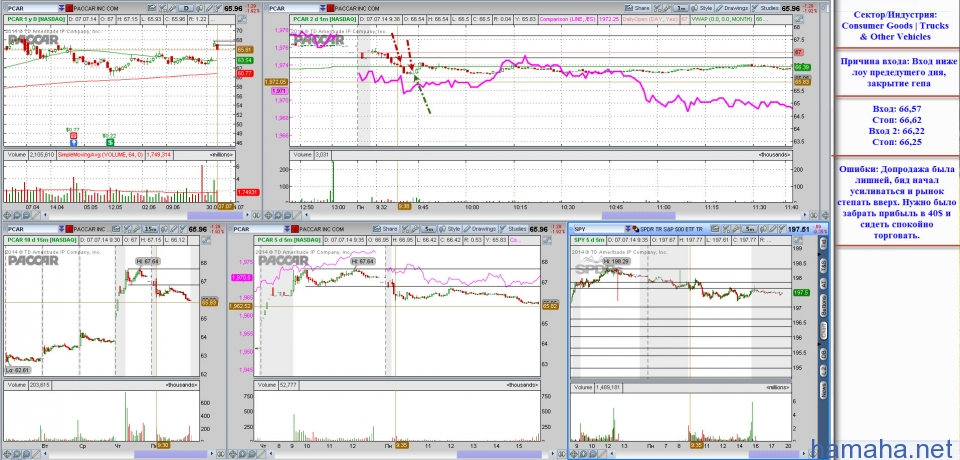The width and height of the screenshot is (960, 460).
Task: Open the DB tab in the right sidebar
Action: pos(823,355)
